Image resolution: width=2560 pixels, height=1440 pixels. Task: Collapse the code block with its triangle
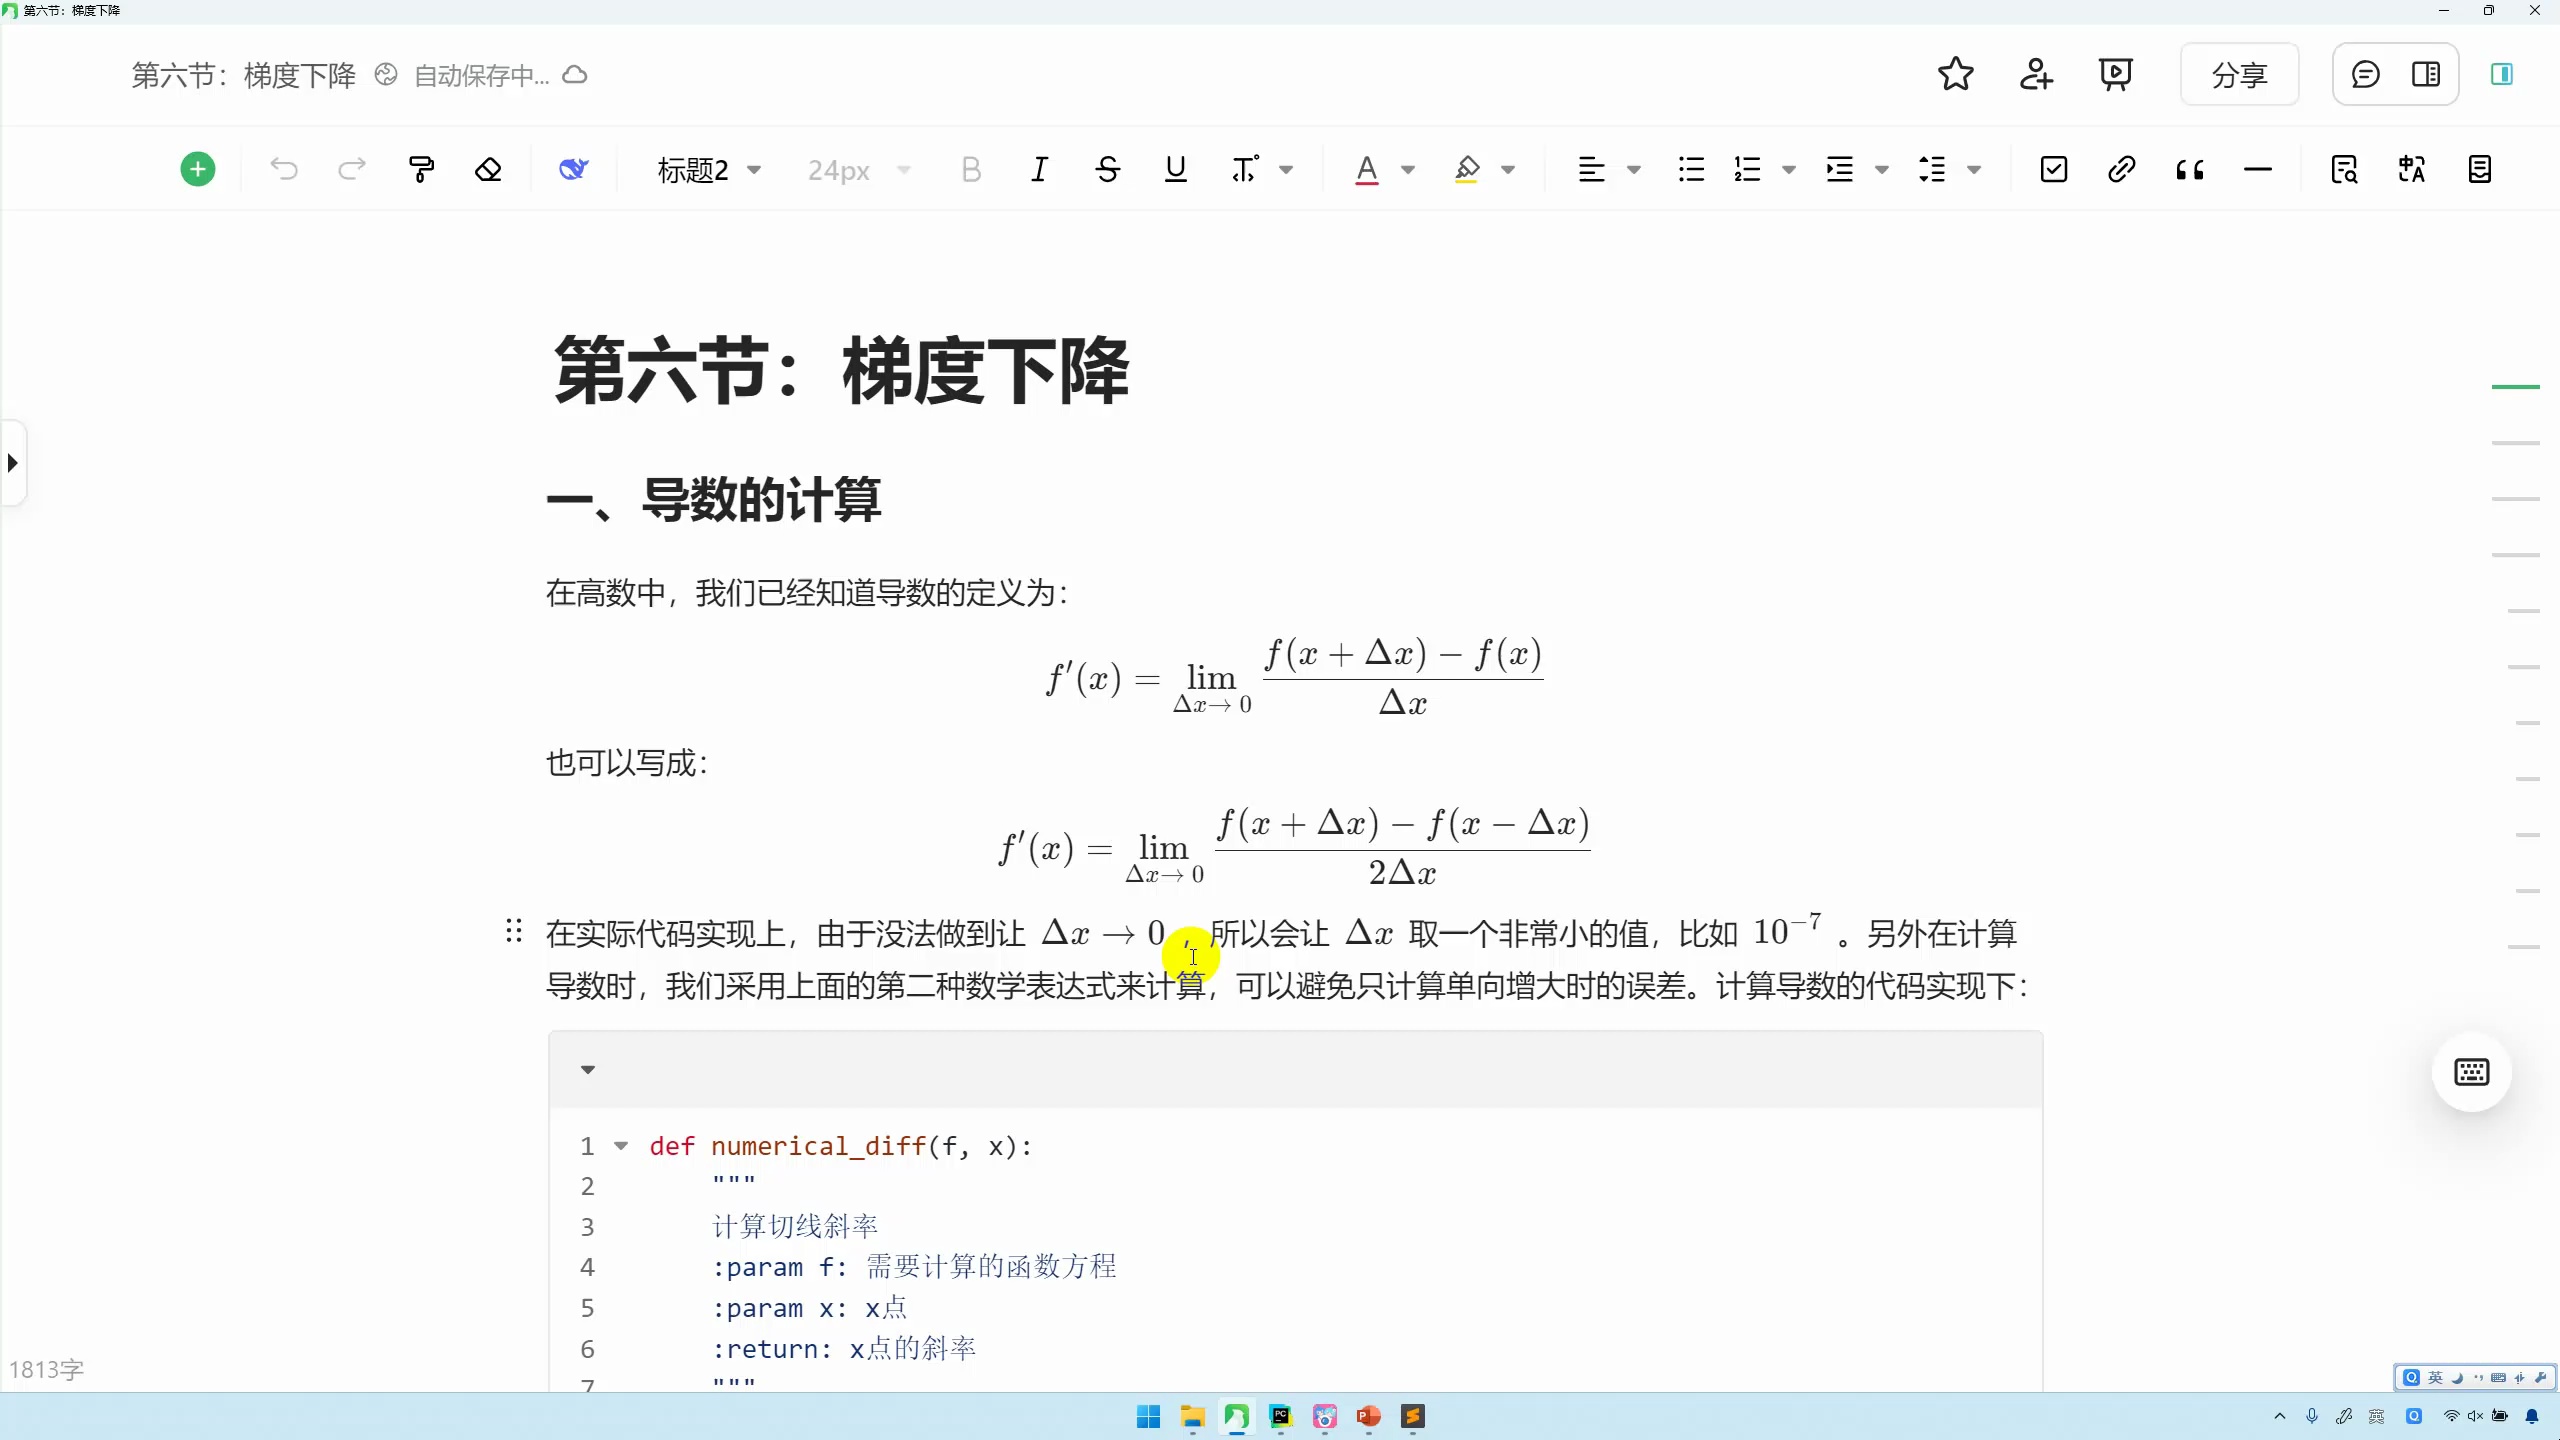click(x=587, y=1068)
